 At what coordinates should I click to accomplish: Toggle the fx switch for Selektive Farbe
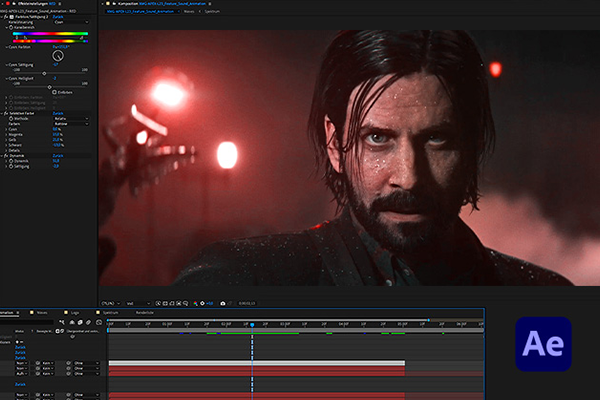coord(6,113)
